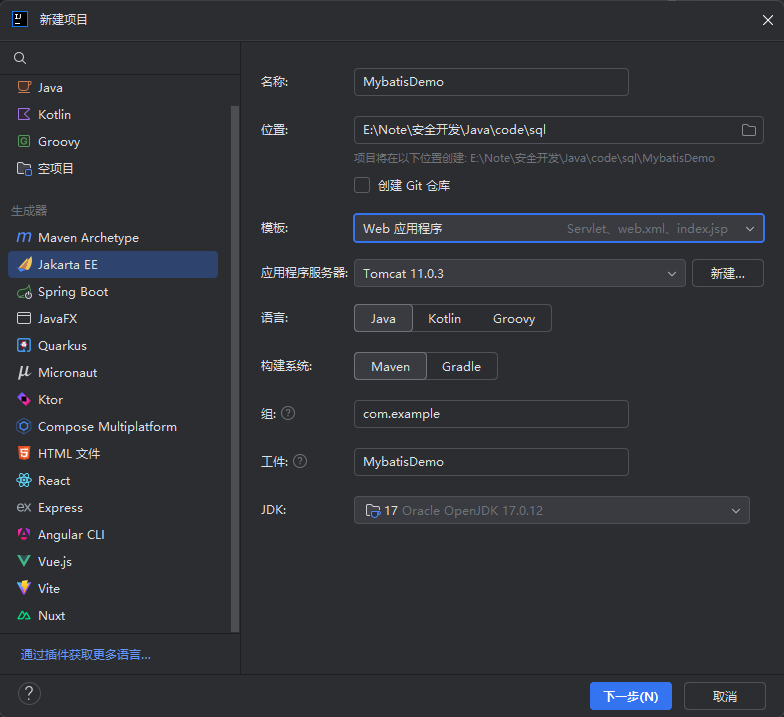Click the 名称 MybatisDemo input field

pyautogui.click(x=491, y=82)
